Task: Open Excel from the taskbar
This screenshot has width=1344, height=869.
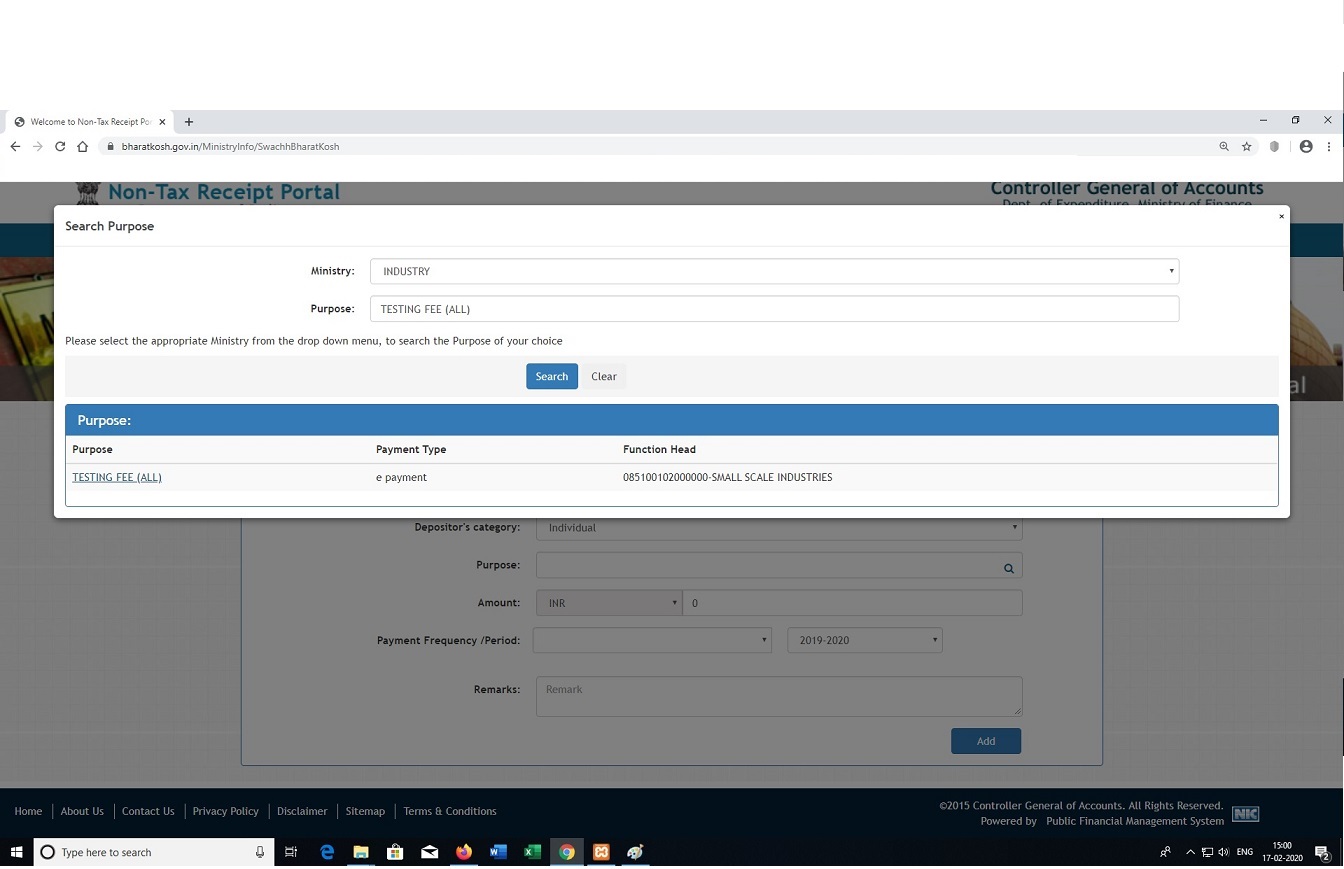Action: 532,852
